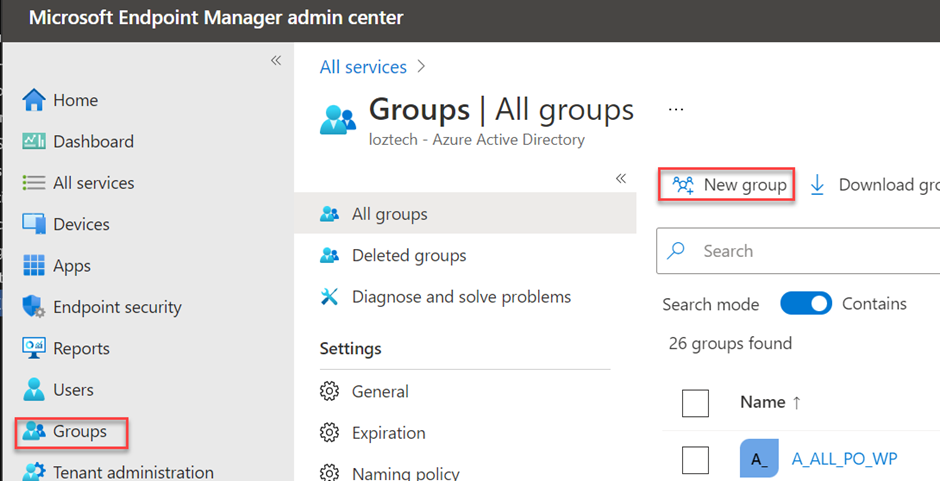The height and width of the screenshot is (481, 940).
Task: Click the breadcrumb chevron after All services
Action: [421, 67]
